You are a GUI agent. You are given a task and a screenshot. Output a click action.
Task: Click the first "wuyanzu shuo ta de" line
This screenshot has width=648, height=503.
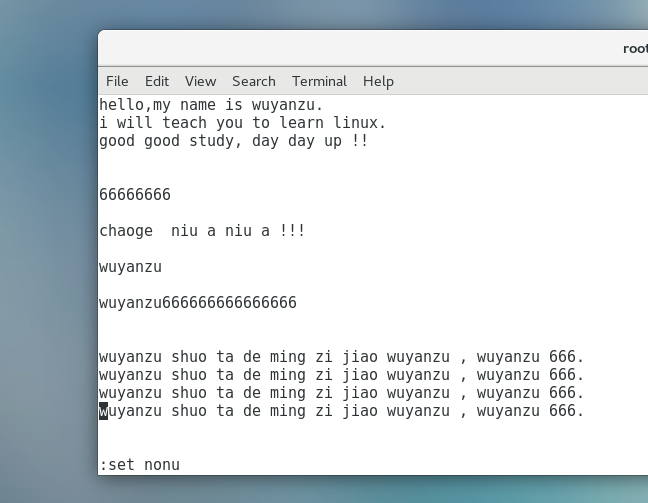coord(340,357)
